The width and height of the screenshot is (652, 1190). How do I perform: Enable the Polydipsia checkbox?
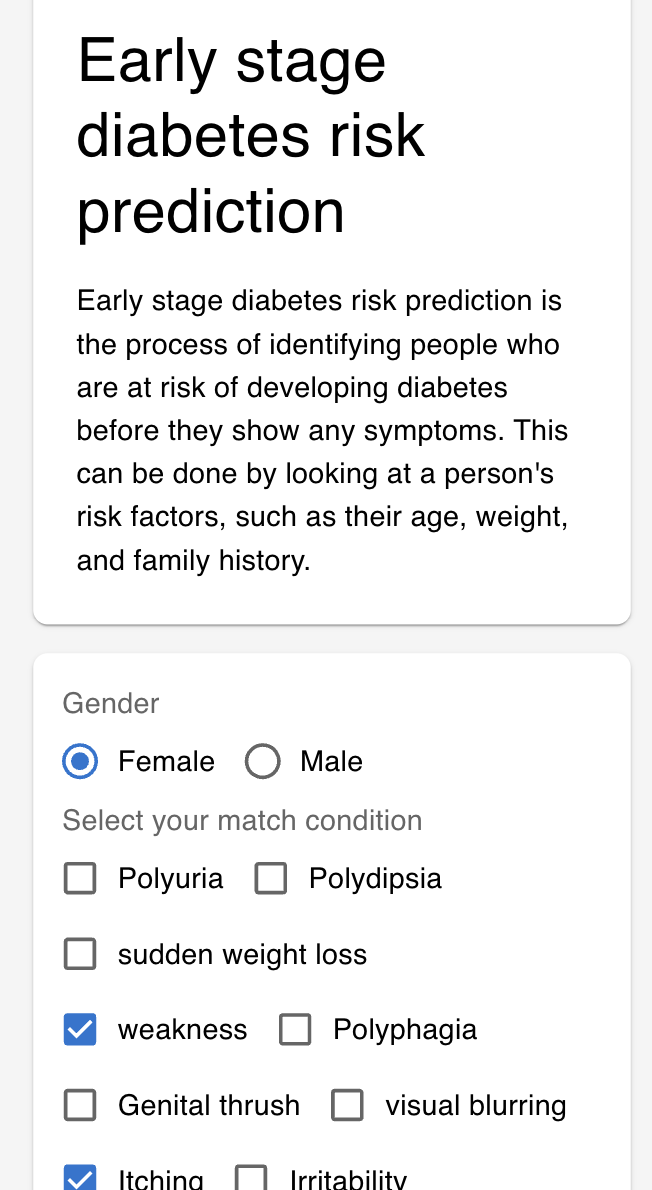[x=271, y=879]
